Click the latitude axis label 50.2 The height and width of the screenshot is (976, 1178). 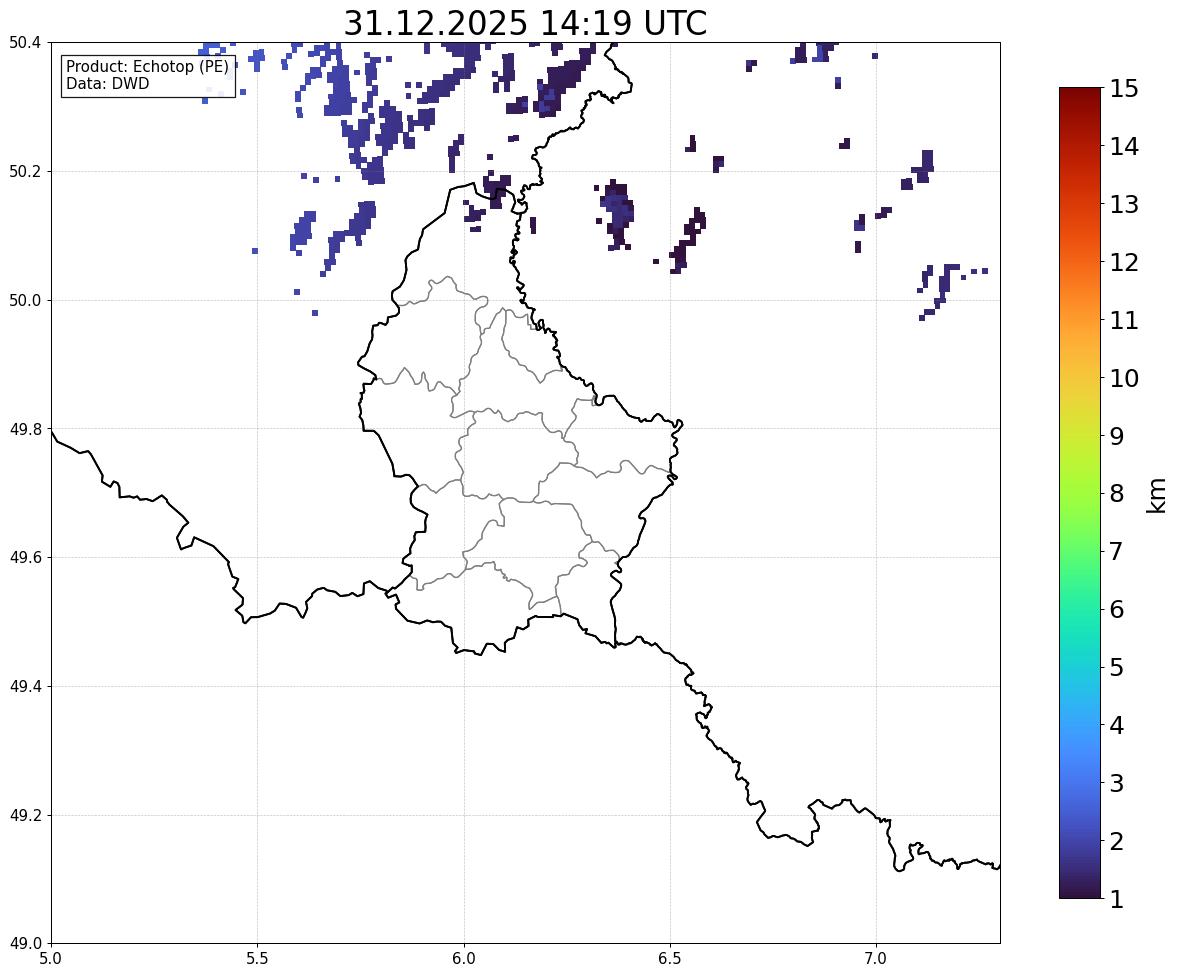click(24, 171)
